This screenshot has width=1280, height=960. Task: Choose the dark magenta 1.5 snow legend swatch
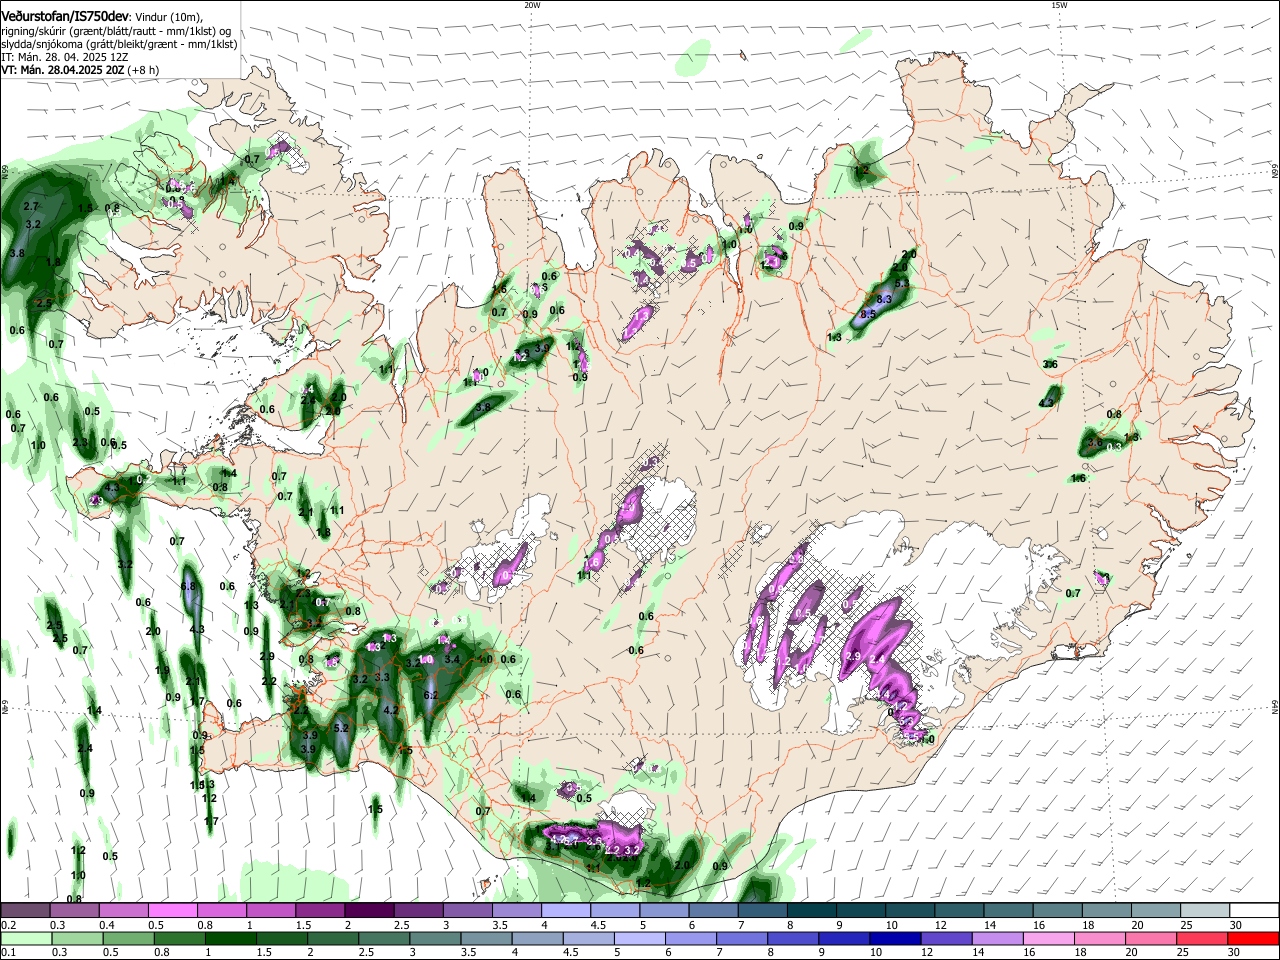pos(319,910)
